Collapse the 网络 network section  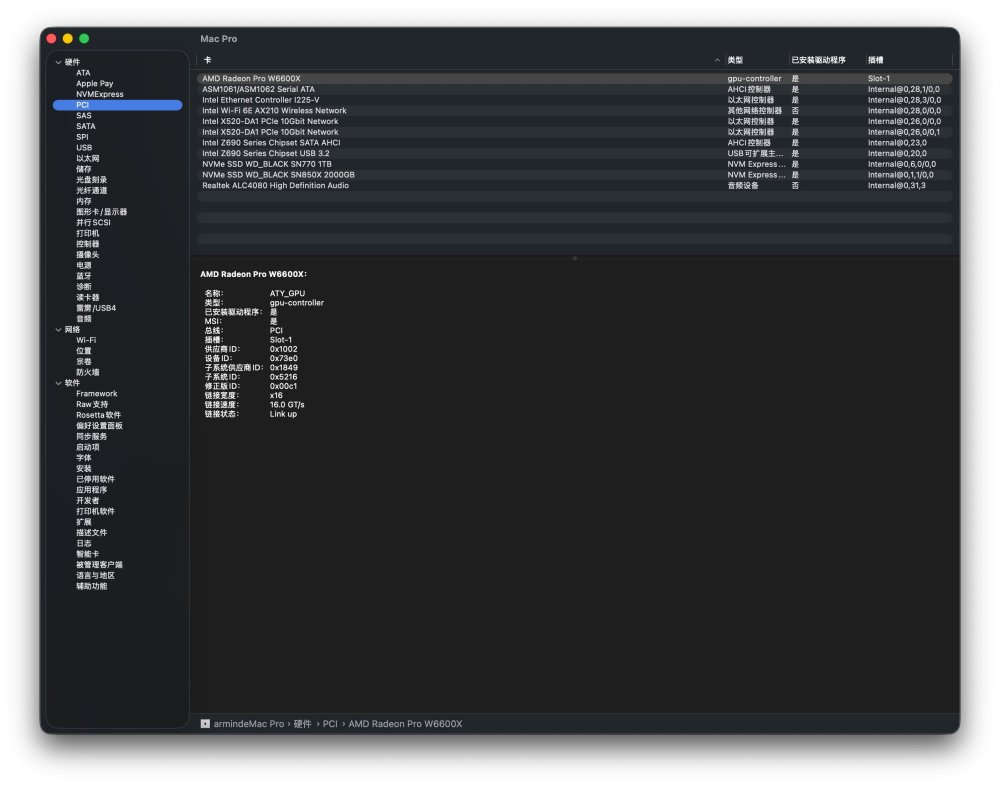[x=58, y=330]
